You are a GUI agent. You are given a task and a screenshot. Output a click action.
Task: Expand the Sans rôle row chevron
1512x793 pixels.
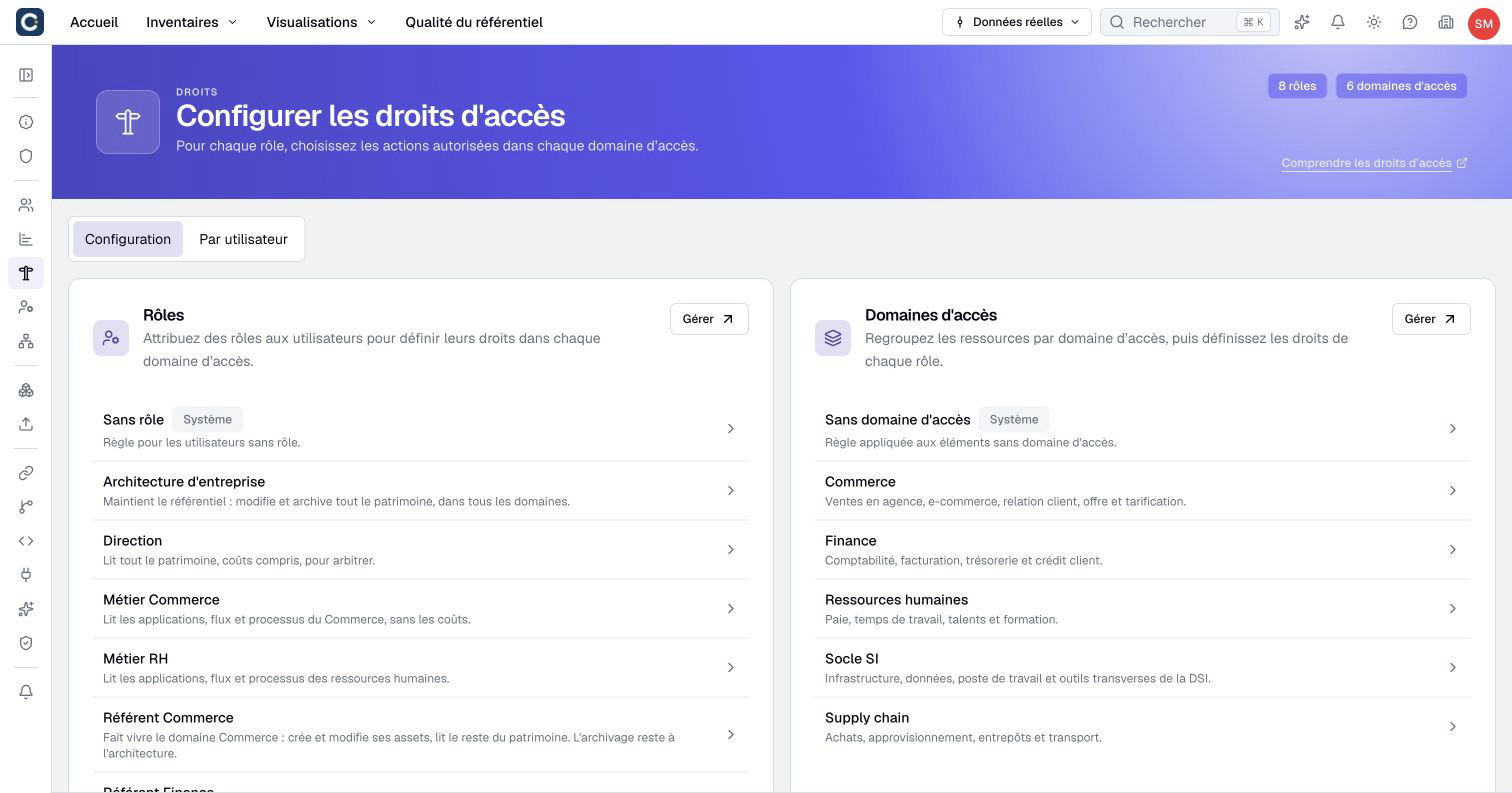(731, 429)
